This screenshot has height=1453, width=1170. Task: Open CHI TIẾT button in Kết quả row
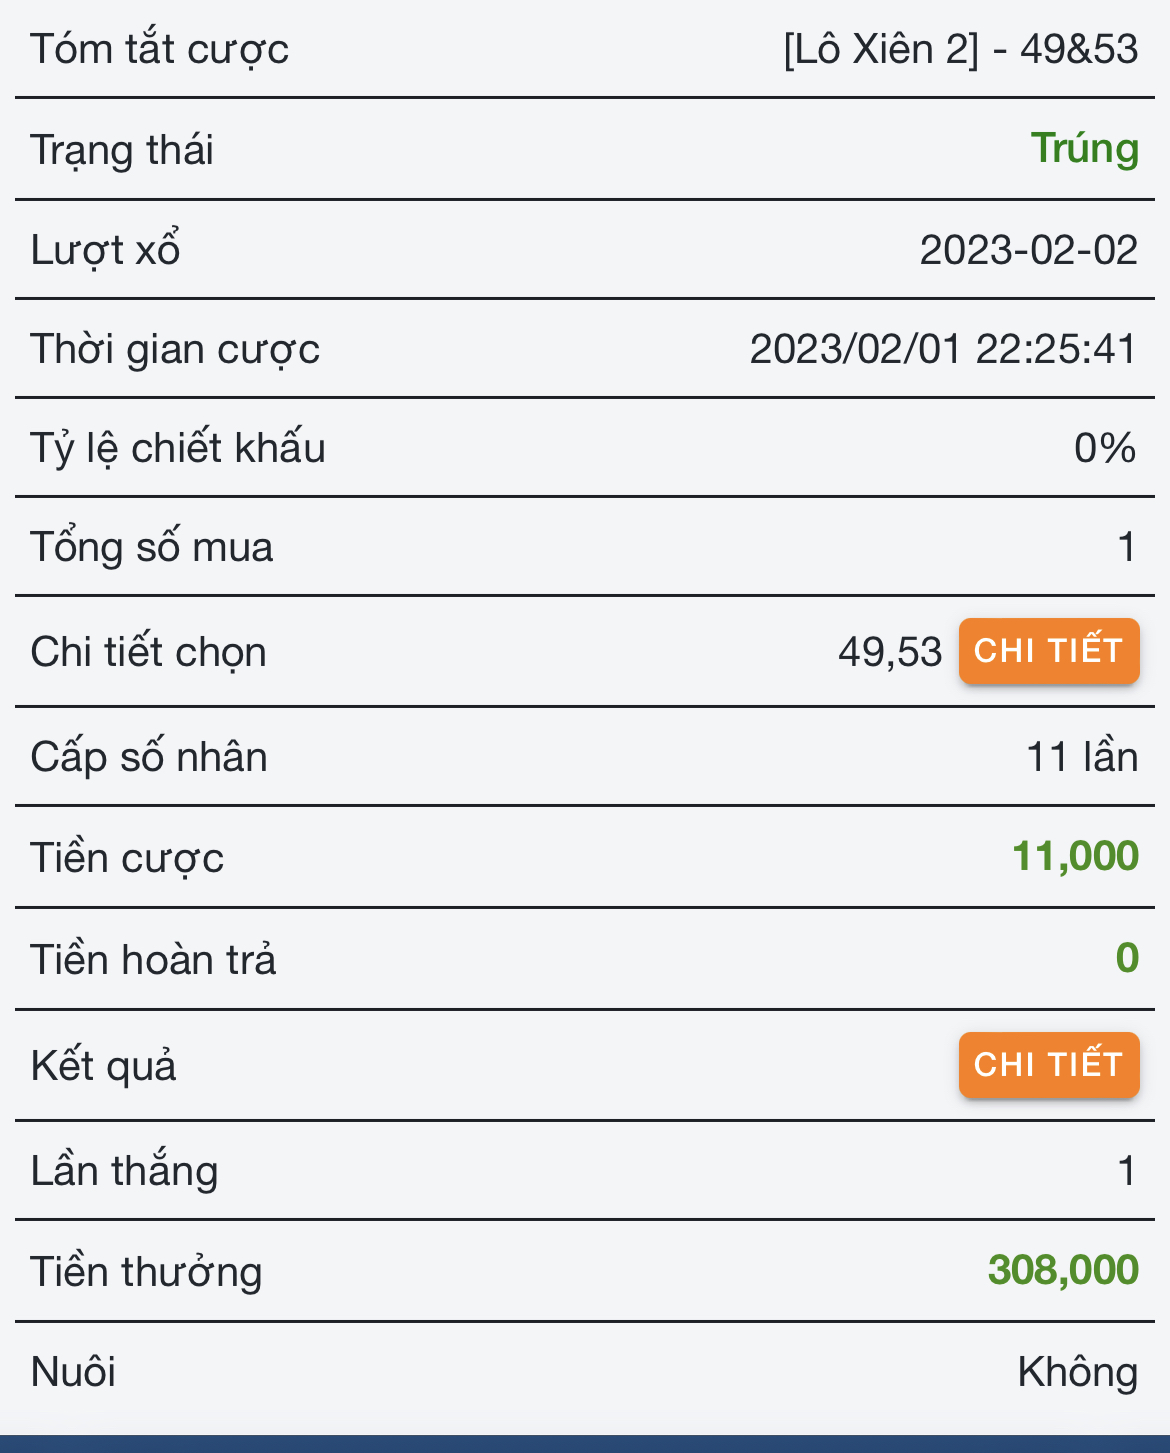coord(1049,1065)
